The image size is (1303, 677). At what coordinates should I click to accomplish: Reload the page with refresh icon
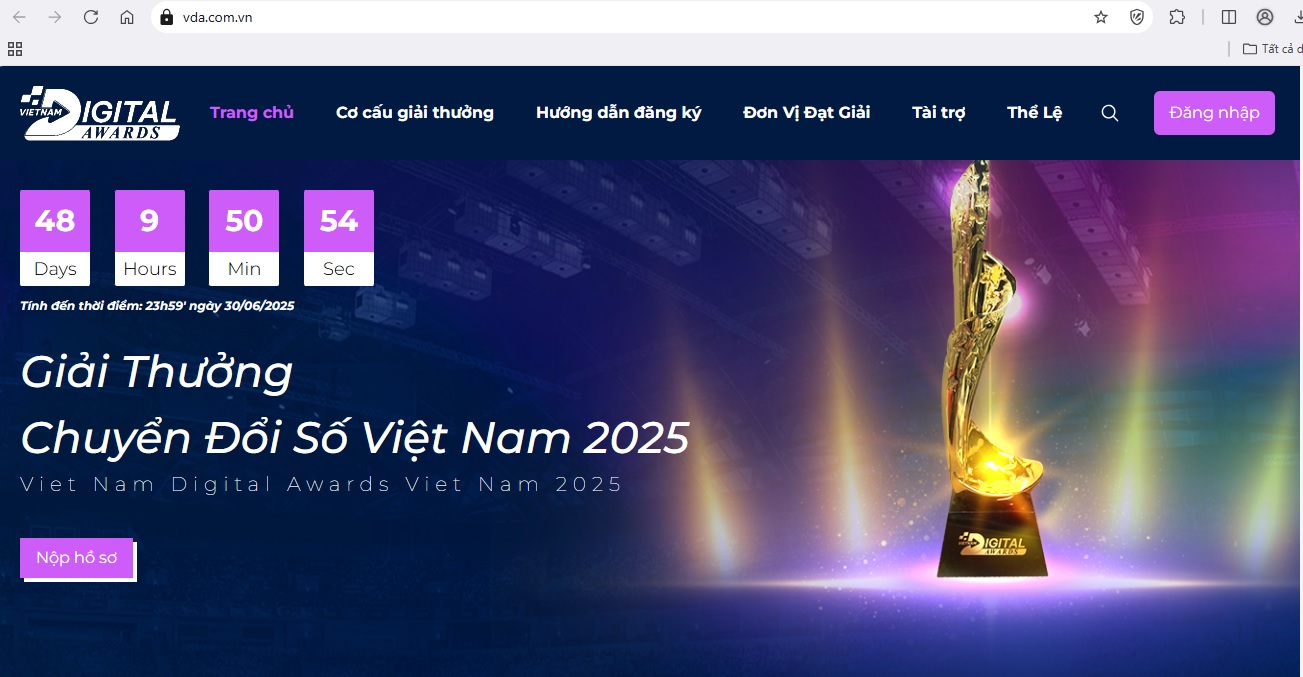(91, 17)
